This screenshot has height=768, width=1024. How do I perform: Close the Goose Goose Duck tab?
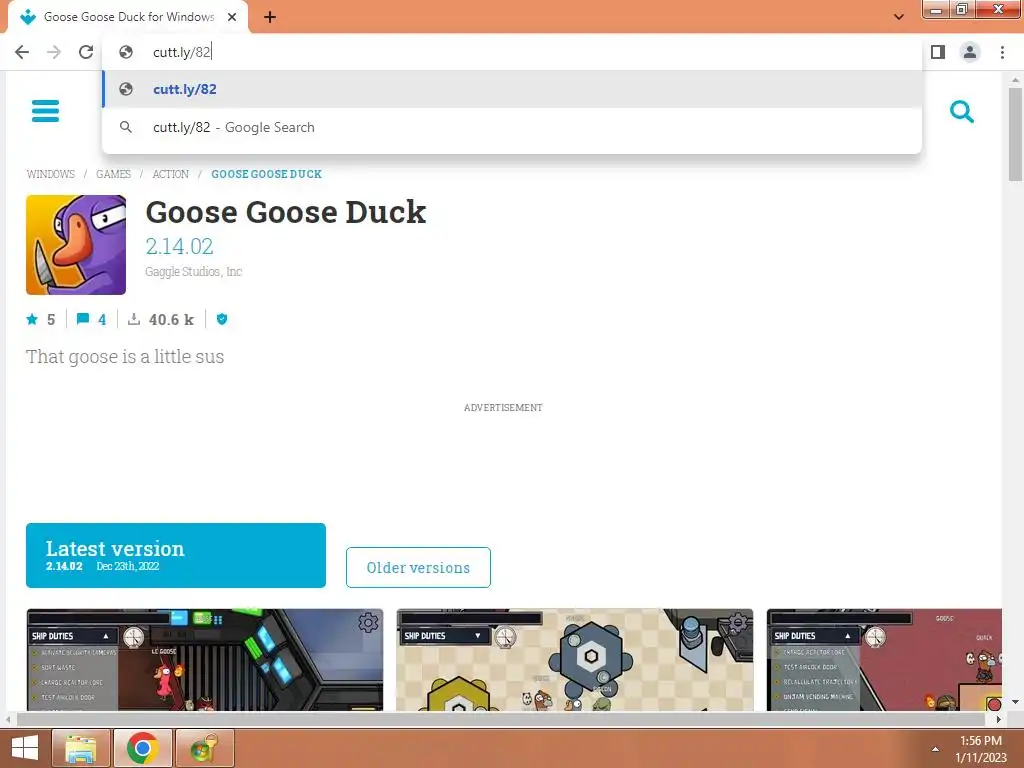(232, 17)
